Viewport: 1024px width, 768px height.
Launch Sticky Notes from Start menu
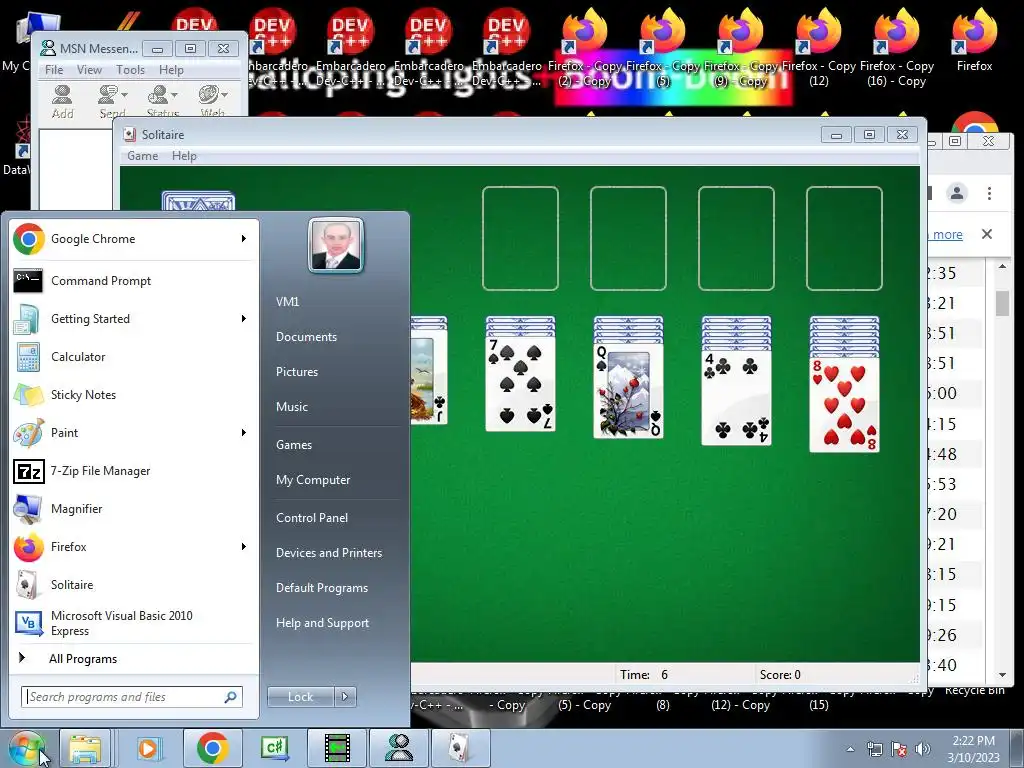coord(135,394)
